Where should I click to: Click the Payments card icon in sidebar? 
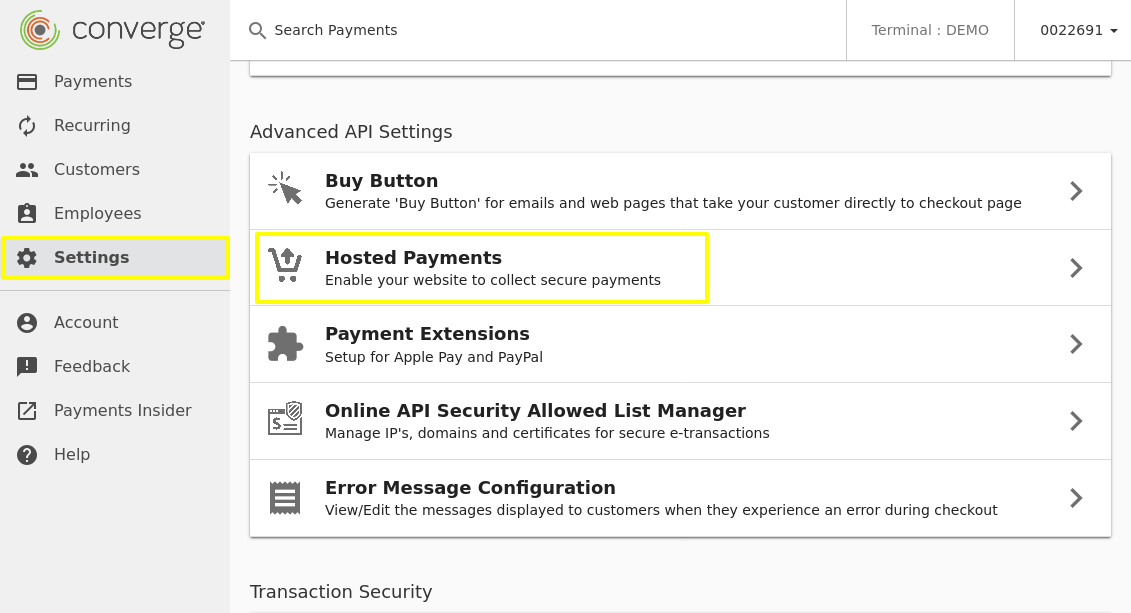(x=27, y=82)
